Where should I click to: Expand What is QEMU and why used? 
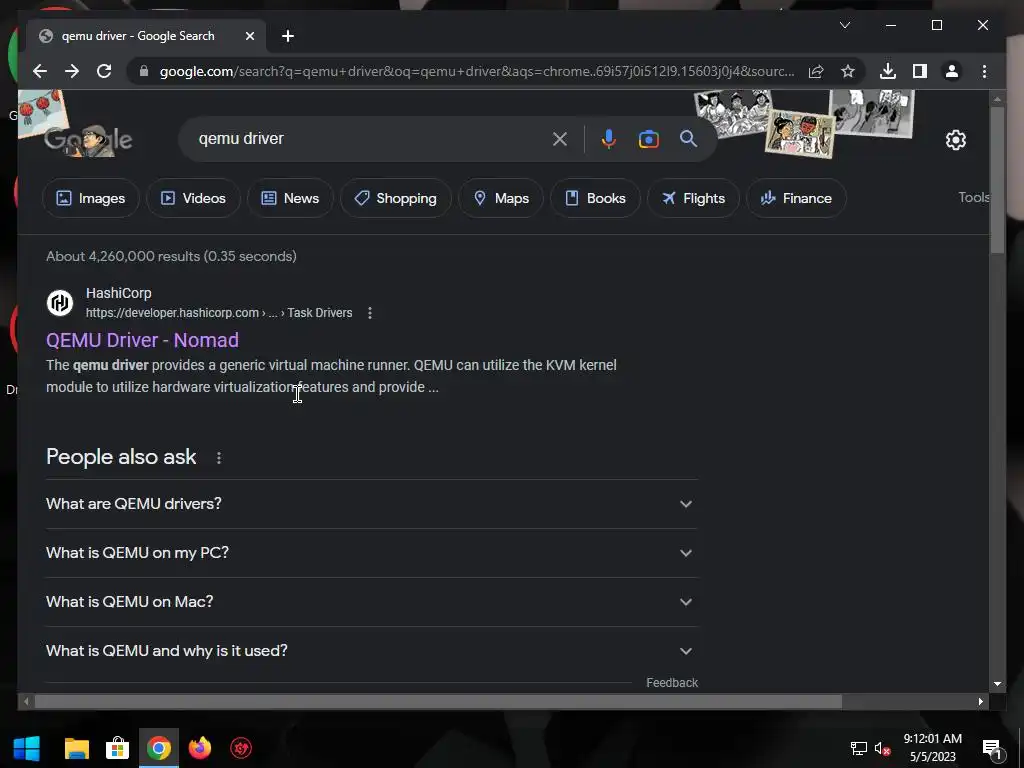372,650
